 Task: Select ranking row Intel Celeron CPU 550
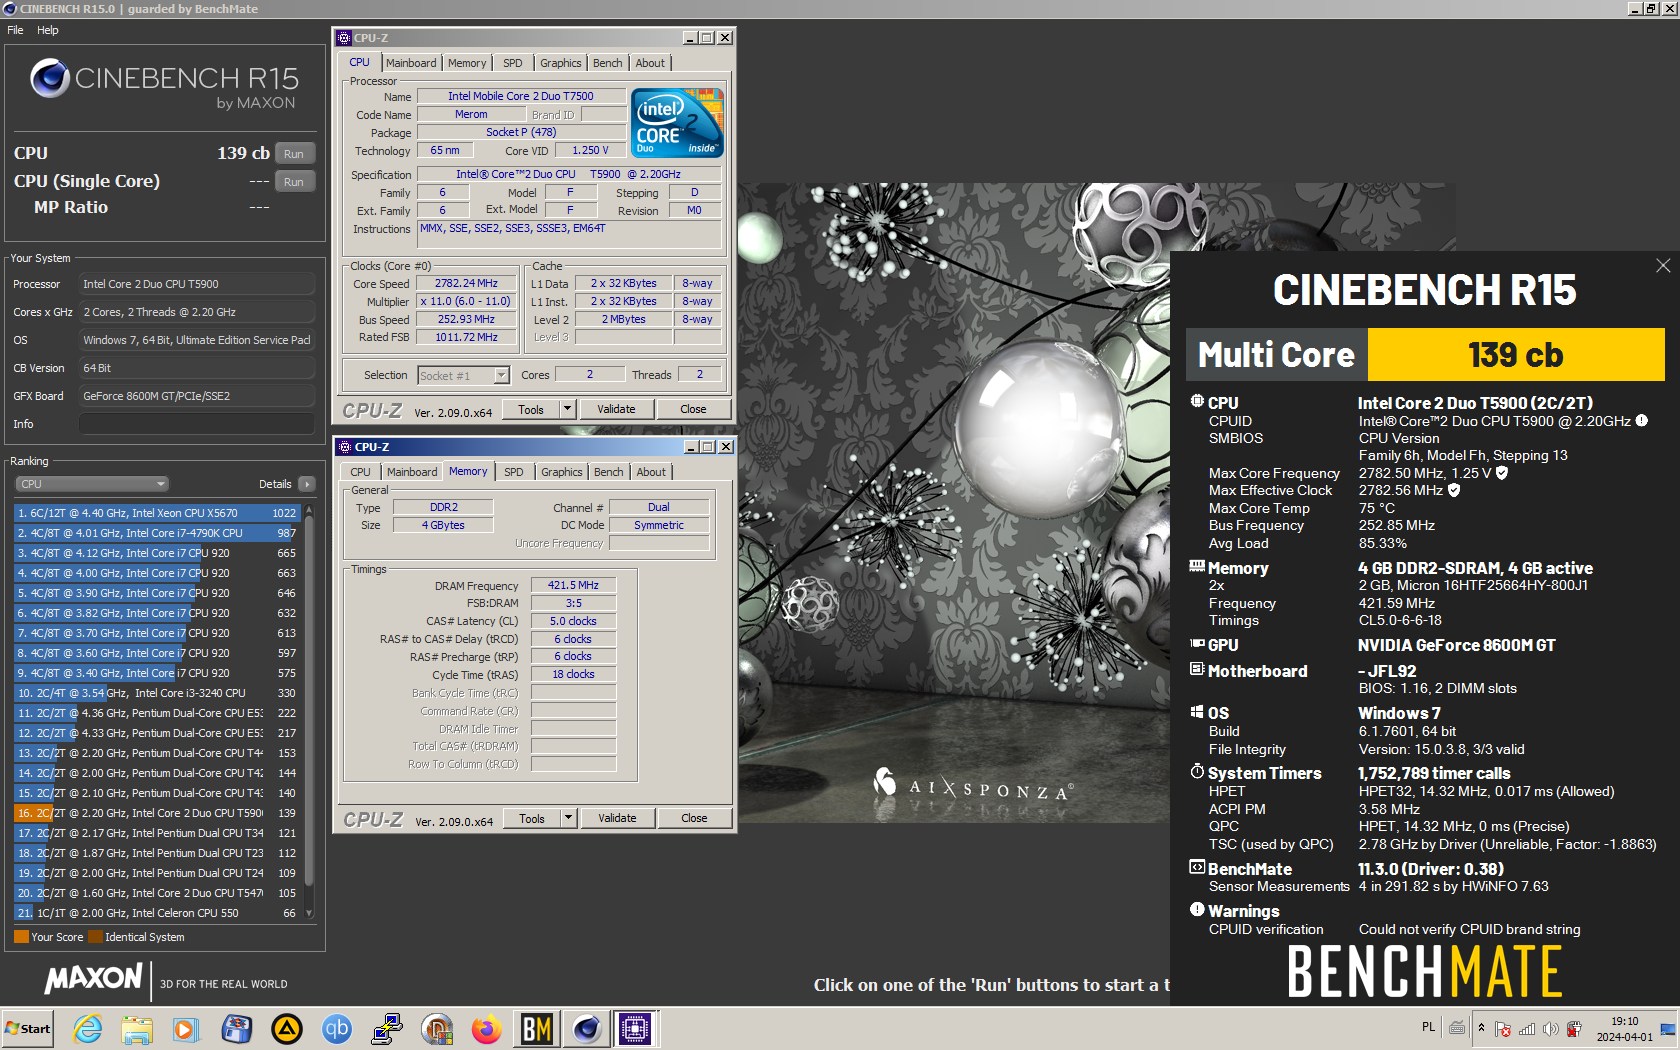pyautogui.click(x=157, y=913)
